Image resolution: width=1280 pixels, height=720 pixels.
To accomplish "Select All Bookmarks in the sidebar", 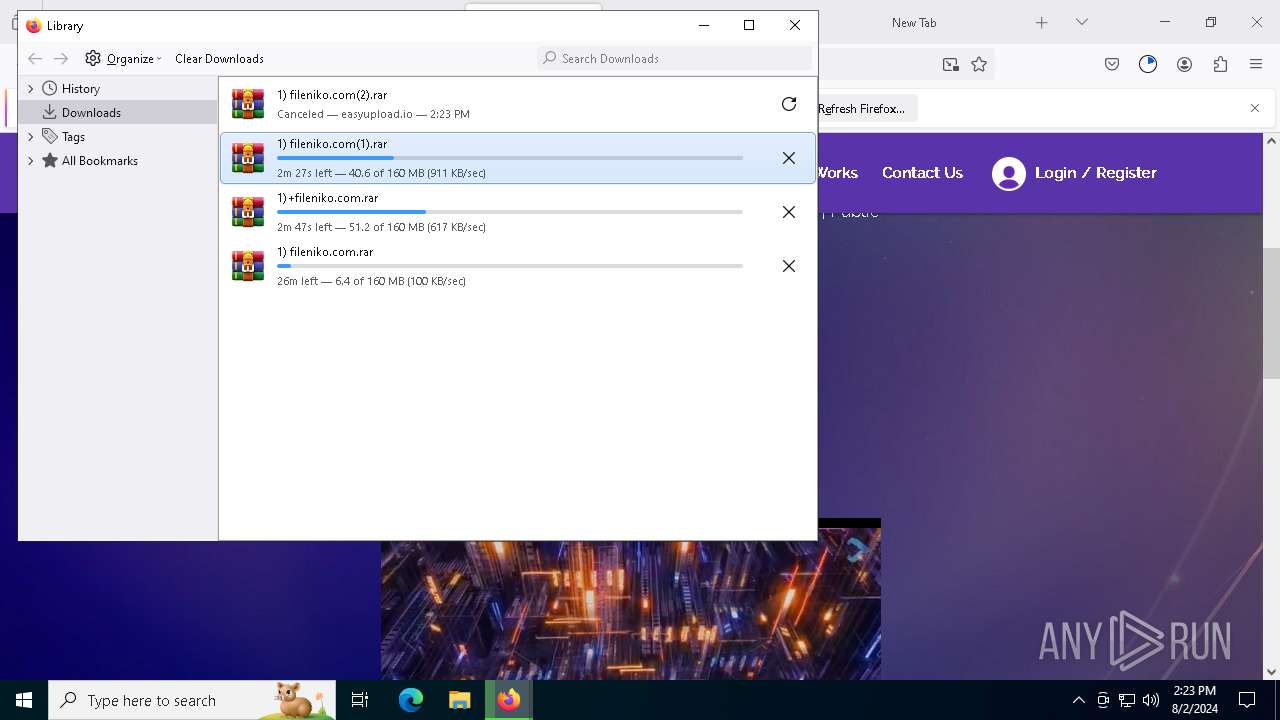I will 99,161.
